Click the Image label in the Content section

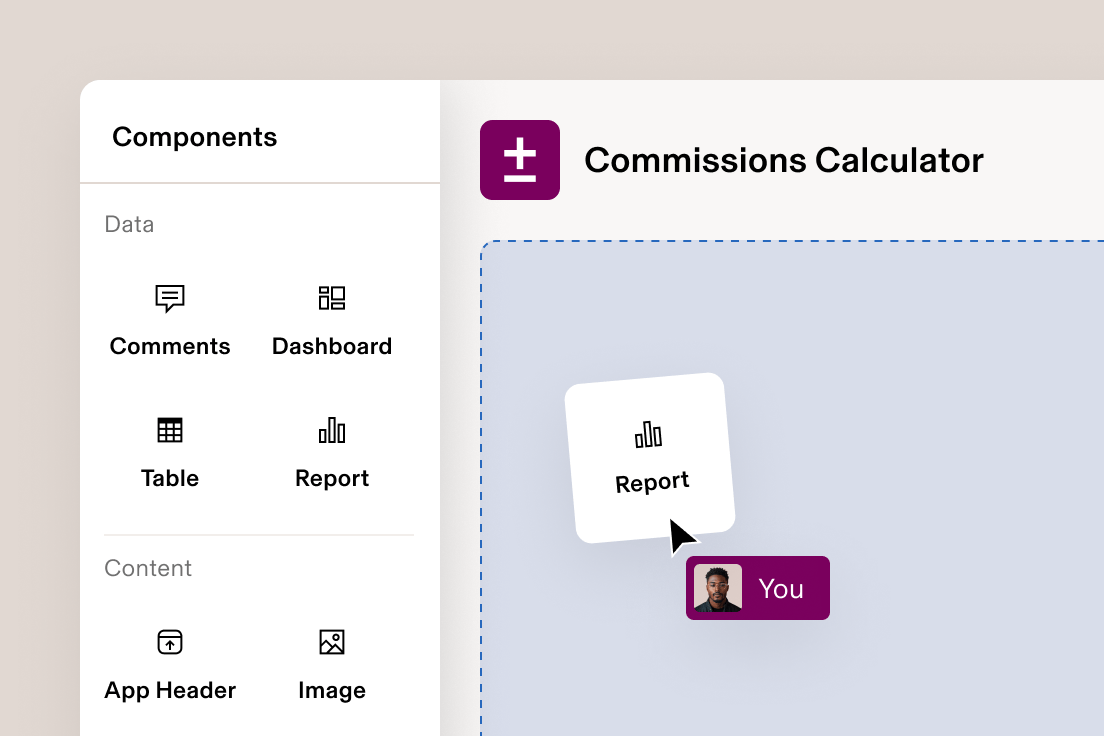(x=332, y=690)
